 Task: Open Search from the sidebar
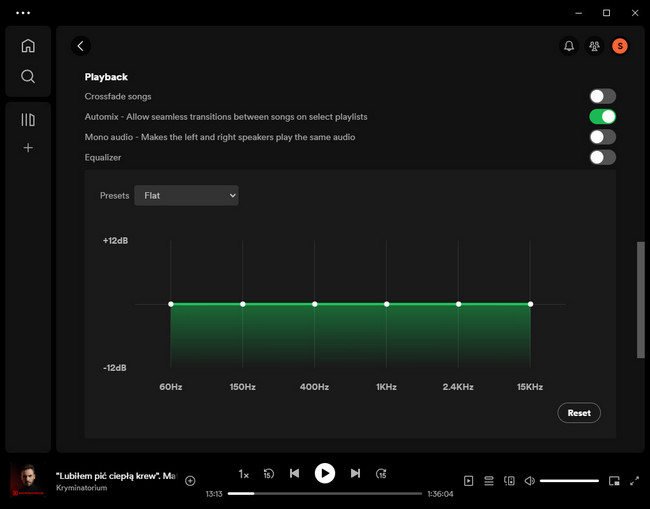28,77
